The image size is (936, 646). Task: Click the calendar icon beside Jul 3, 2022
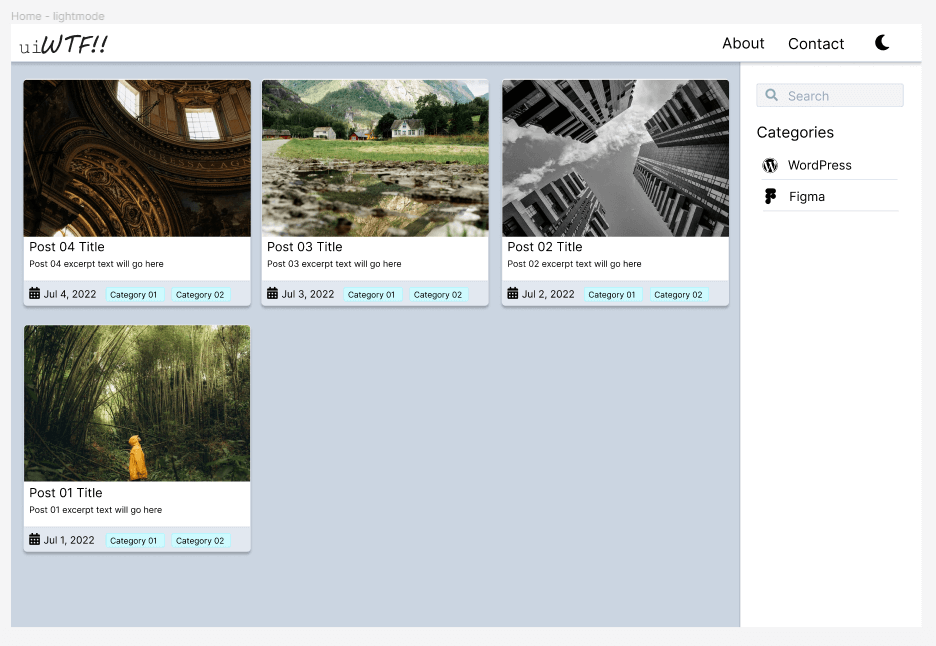pos(272,293)
